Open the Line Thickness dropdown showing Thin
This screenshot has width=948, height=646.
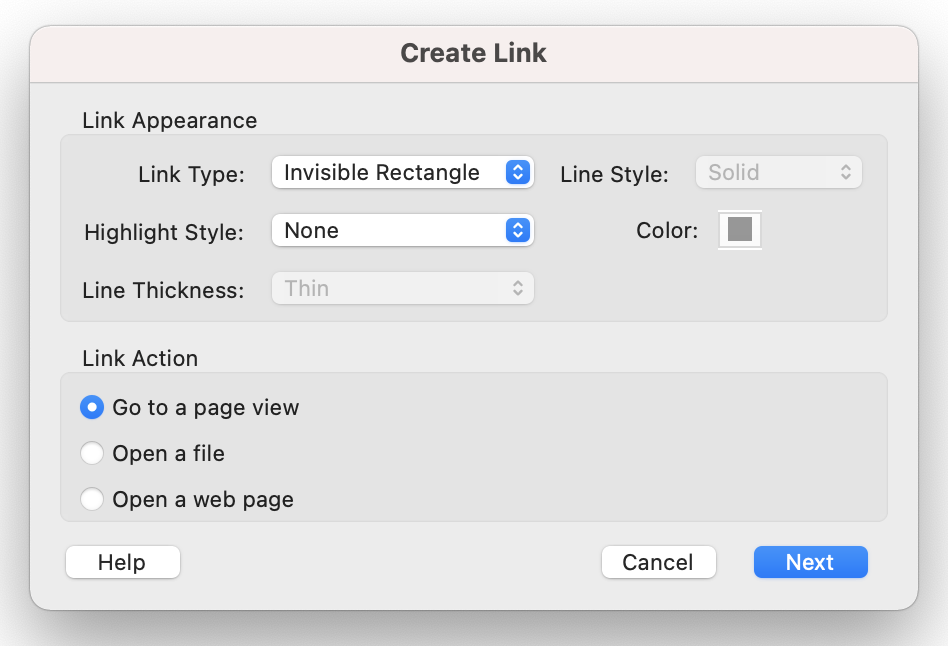point(390,288)
